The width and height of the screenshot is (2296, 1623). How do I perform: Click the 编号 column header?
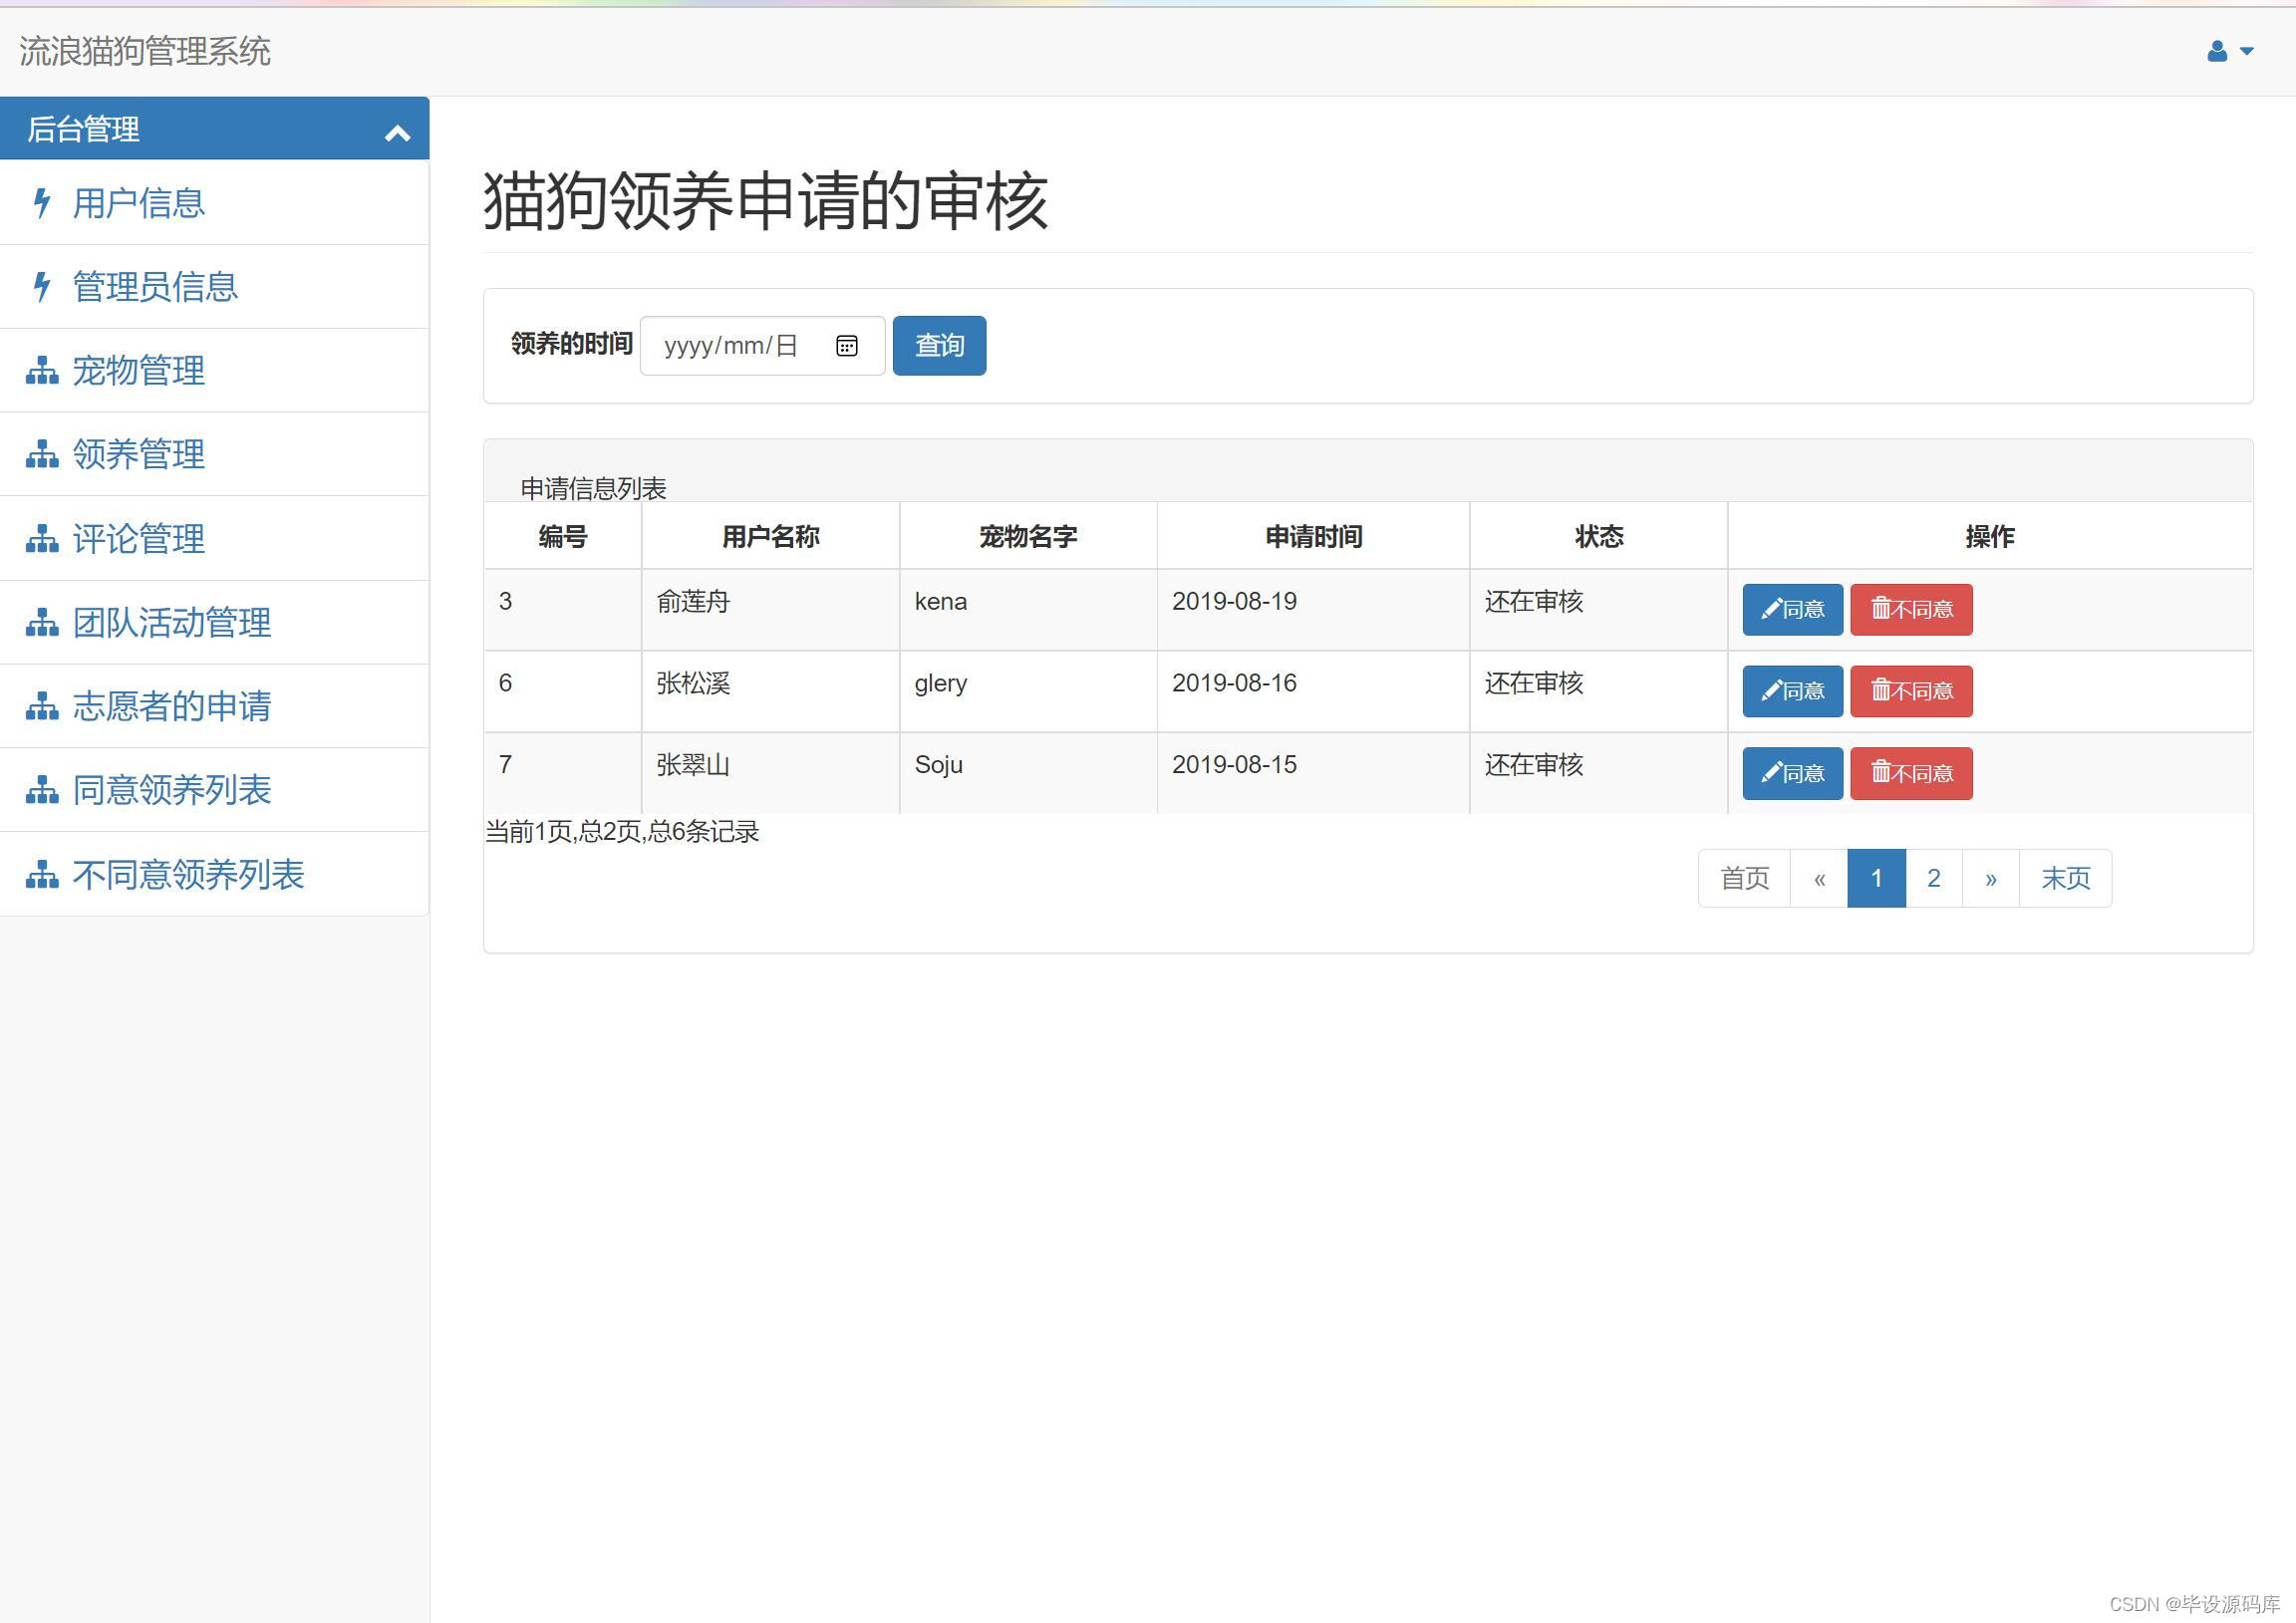563,537
